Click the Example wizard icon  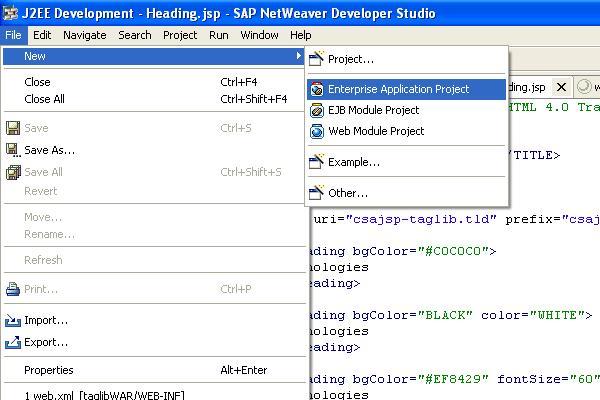coord(318,162)
